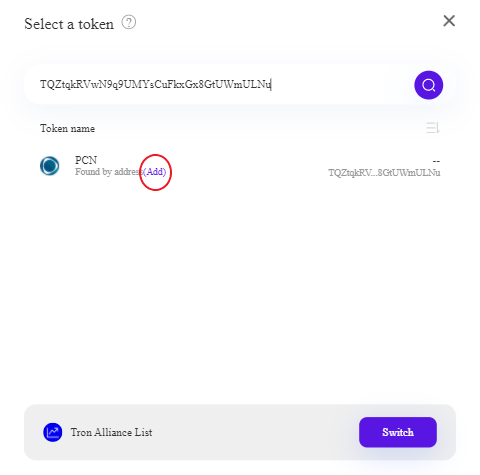Close the Select a token dialog
480x475 pixels.
[x=449, y=21]
